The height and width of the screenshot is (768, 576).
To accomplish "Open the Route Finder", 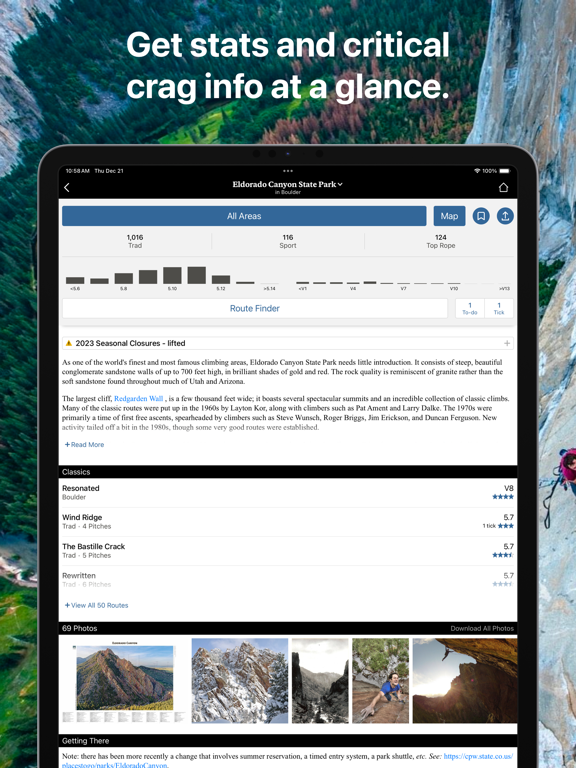I will [x=255, y=309].
